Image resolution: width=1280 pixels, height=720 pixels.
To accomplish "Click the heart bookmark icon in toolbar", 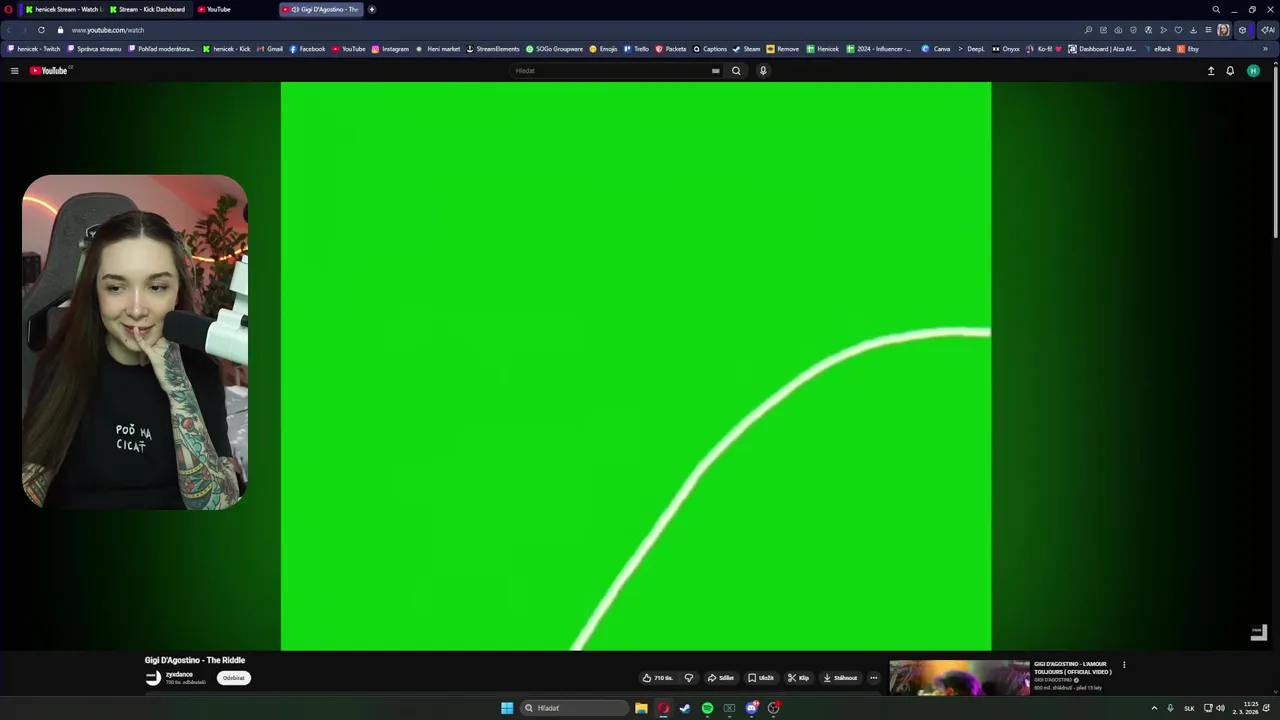I will pos(1178,30).
